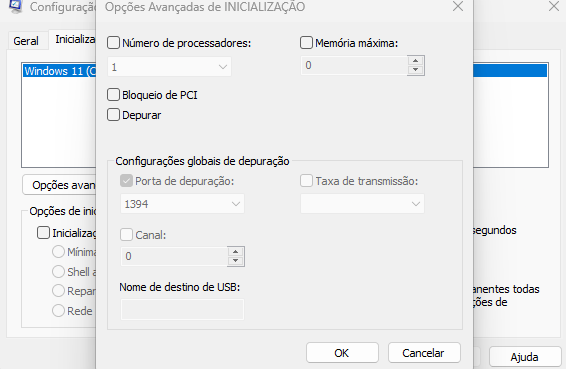Click the Nome de destino de USB field
The height and width of the screenshot is (369, 566).
tap(182, 309)
